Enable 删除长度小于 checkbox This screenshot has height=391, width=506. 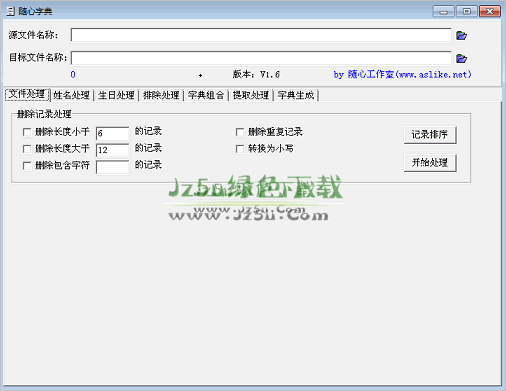click(27, 132)
